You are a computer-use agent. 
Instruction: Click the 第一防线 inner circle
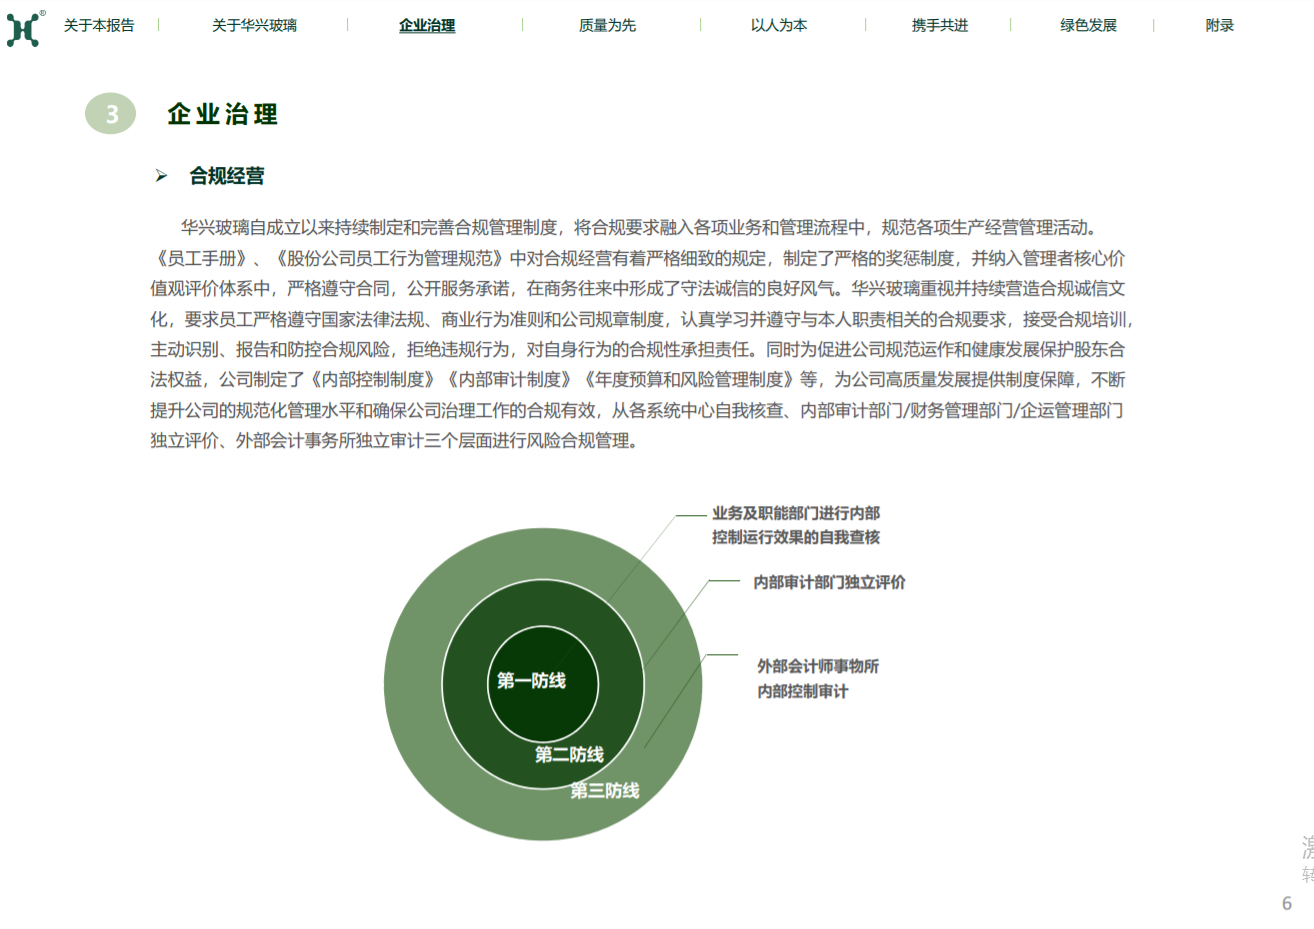coord(543,685)
